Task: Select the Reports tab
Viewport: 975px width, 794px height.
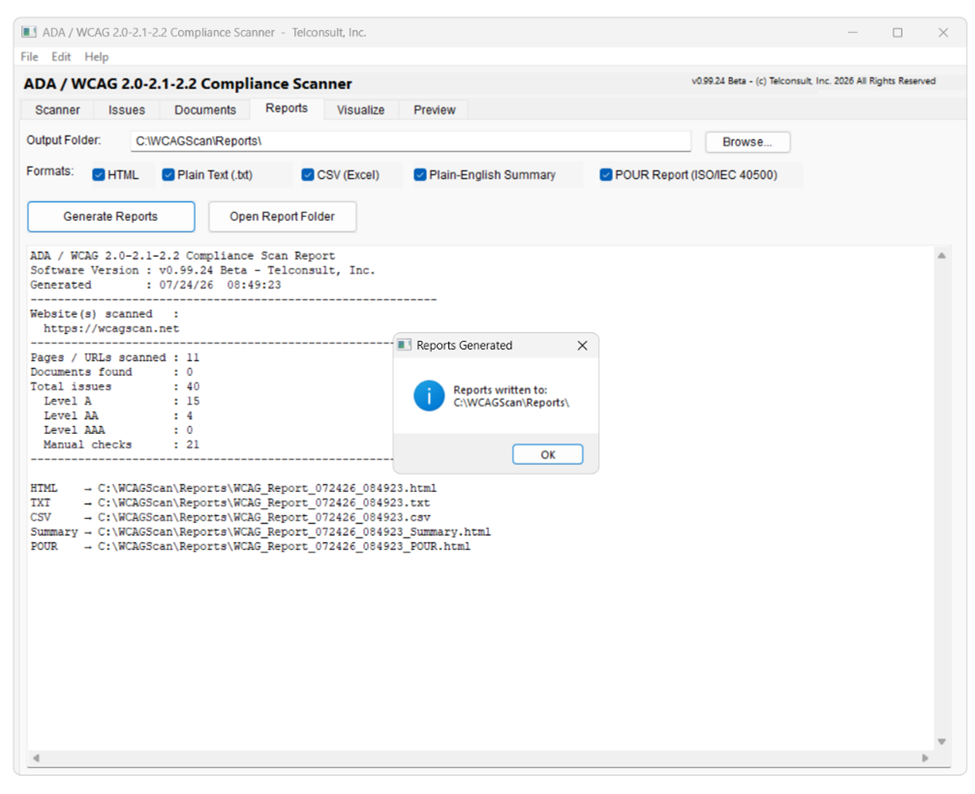Action: (287, 108)
